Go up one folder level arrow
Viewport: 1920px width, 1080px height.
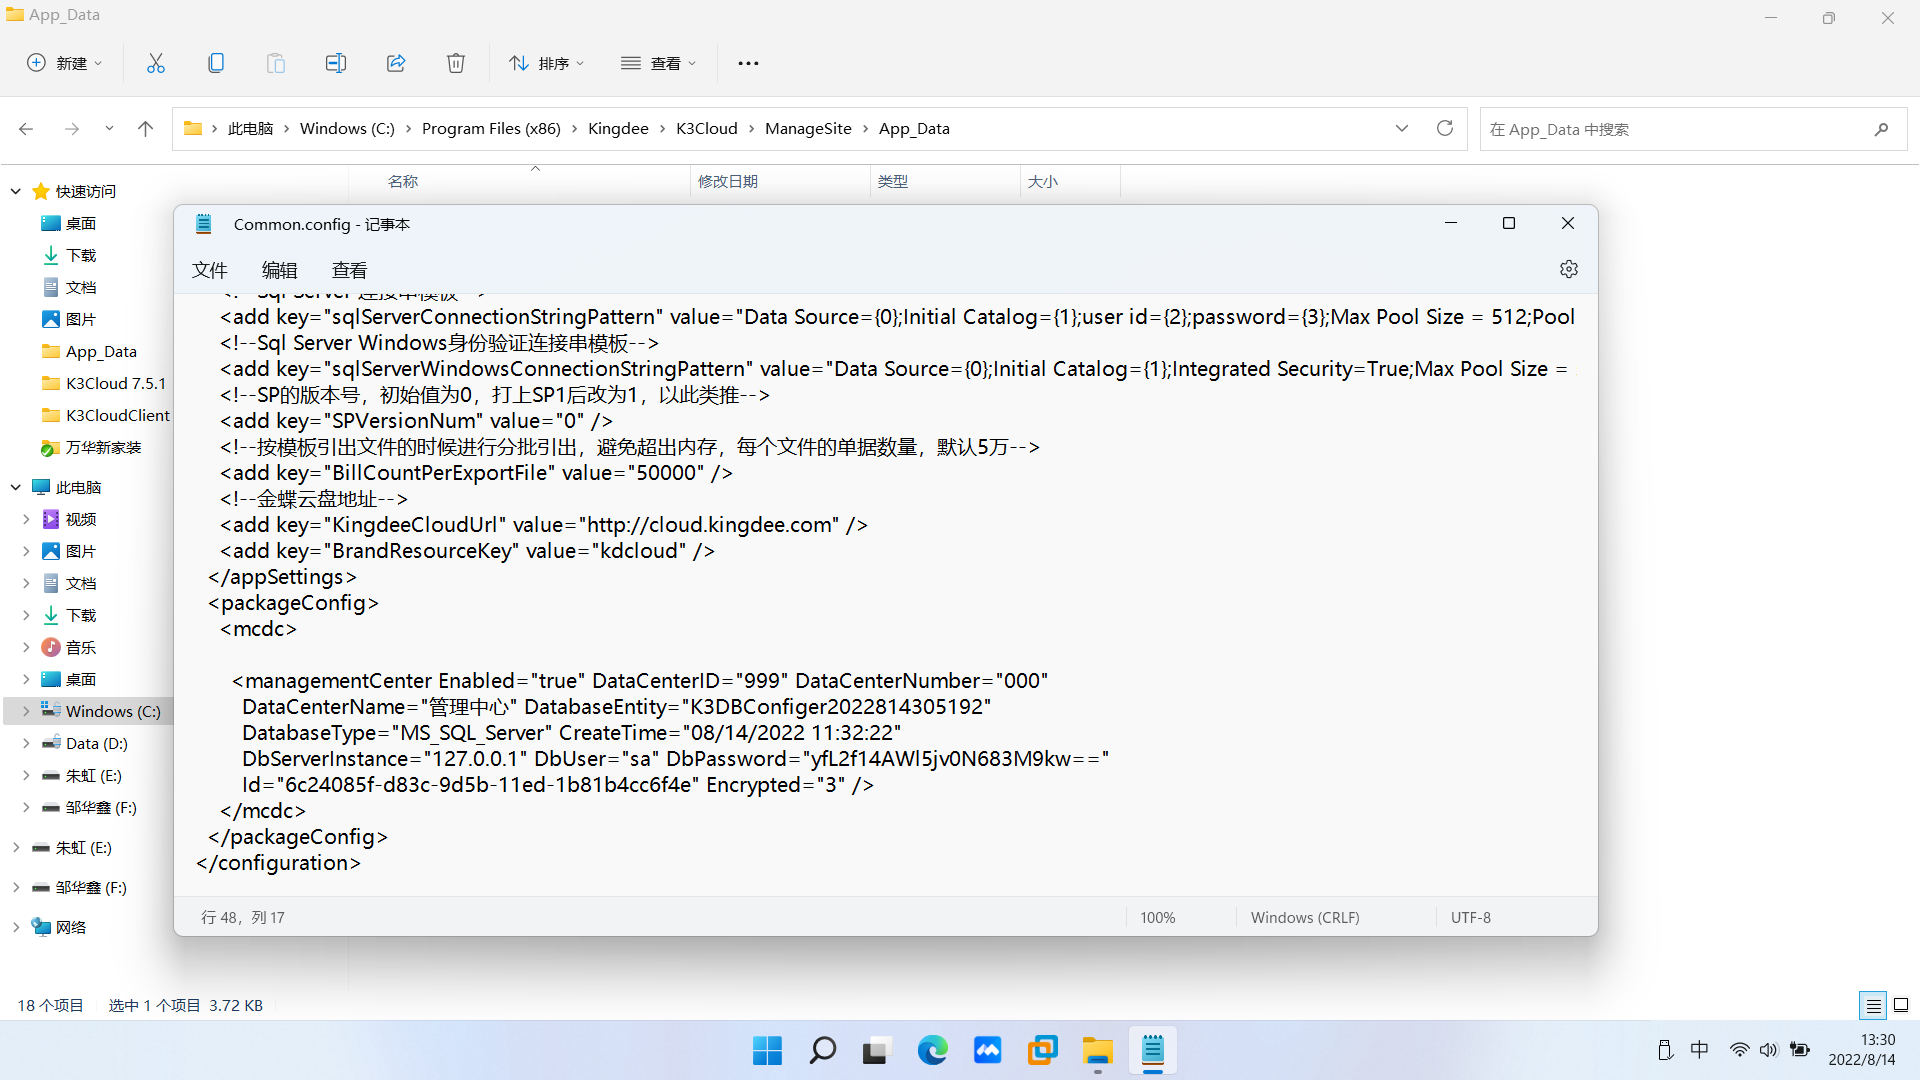pyautogui.click(x=145, y=128)
